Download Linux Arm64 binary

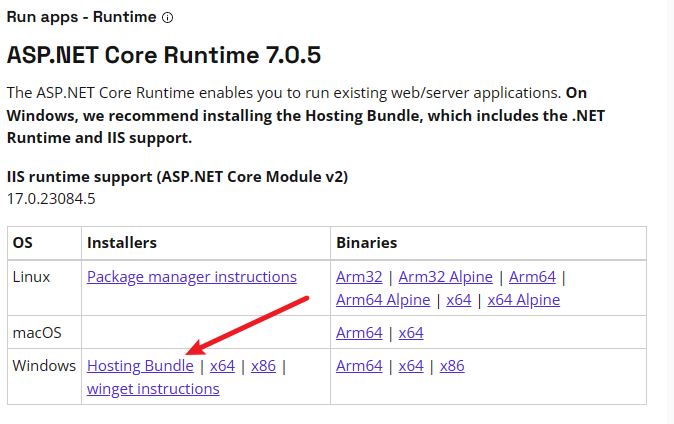pyautogui.click(x=532, y=277)
